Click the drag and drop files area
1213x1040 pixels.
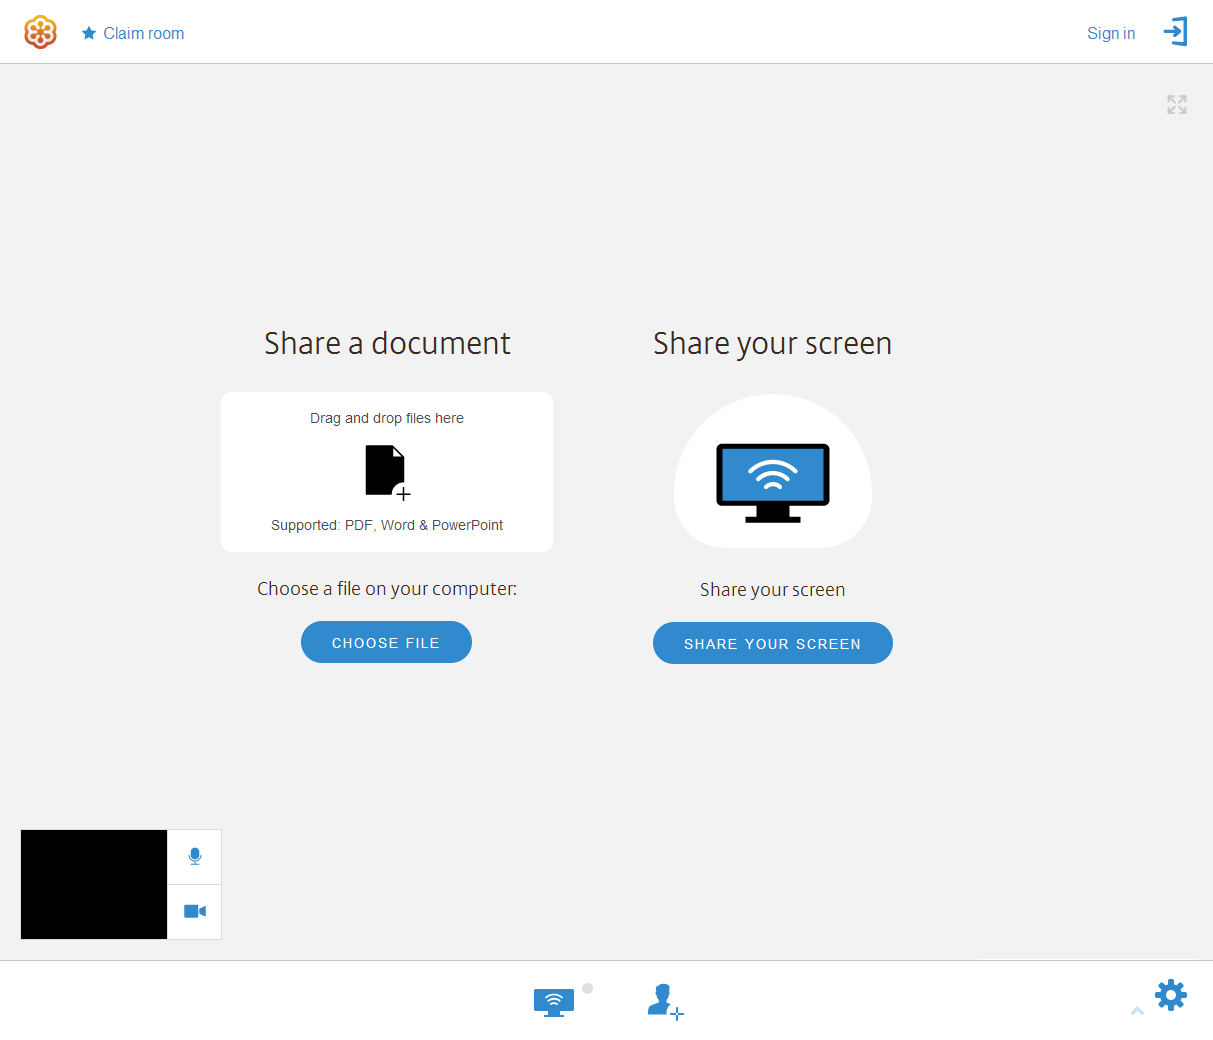[x=387, y=472]
